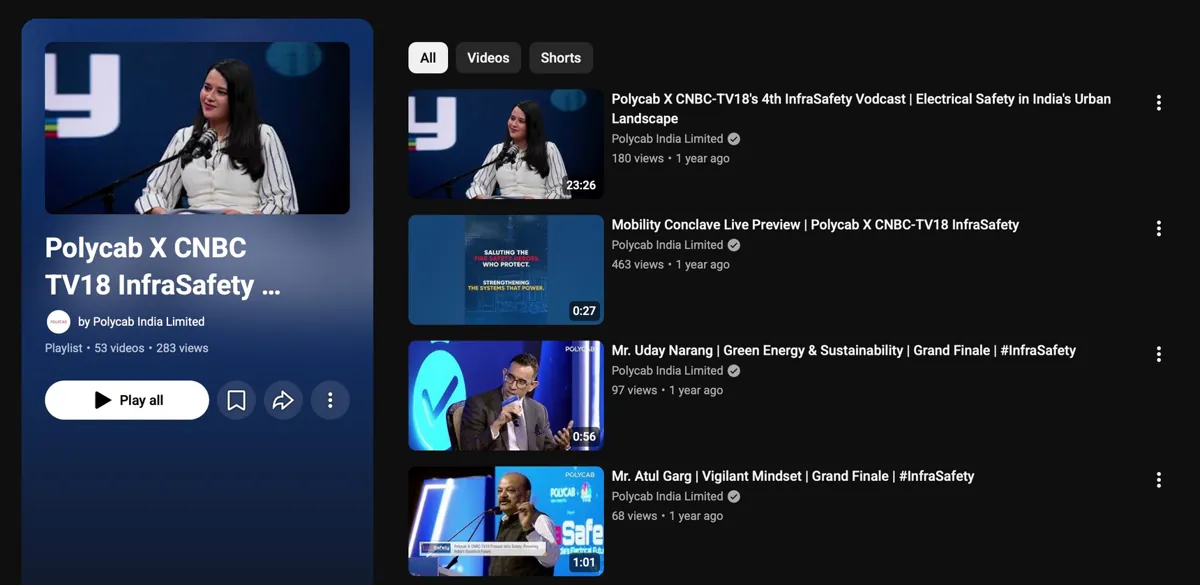Open options for the Mr. Uday Narang video

pyautogui.click(x=1158, y=354)
